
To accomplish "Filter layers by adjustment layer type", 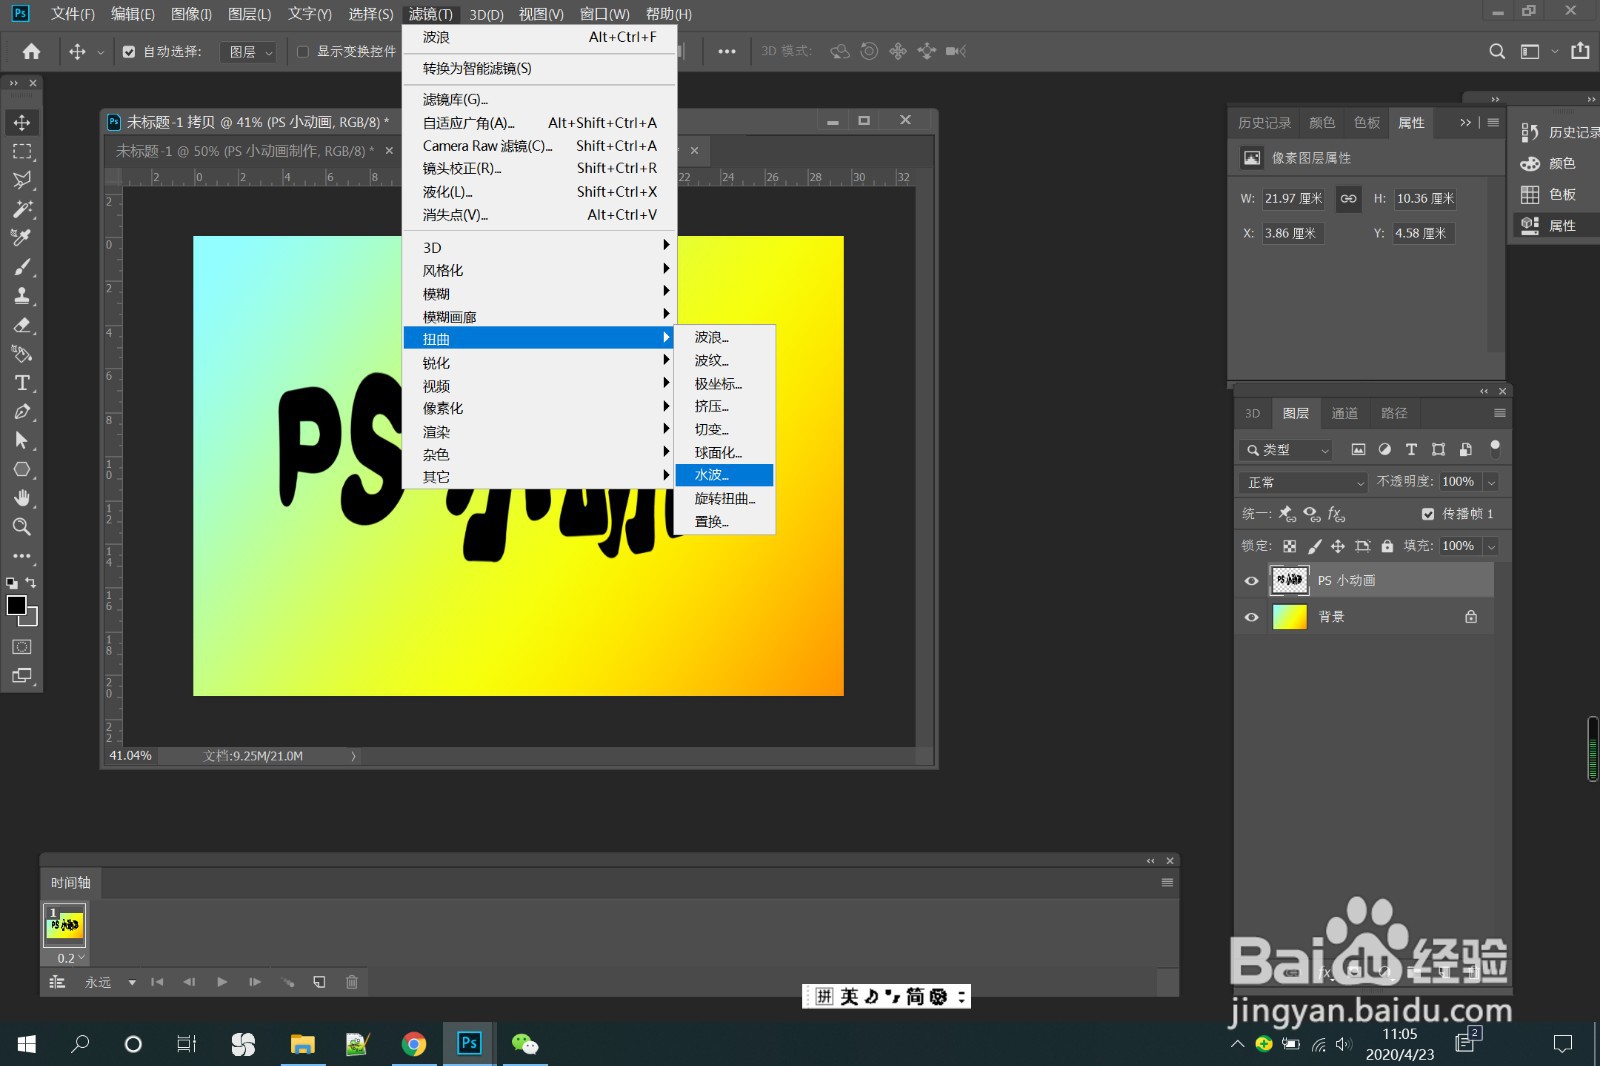I will (x=1385, y=450).
